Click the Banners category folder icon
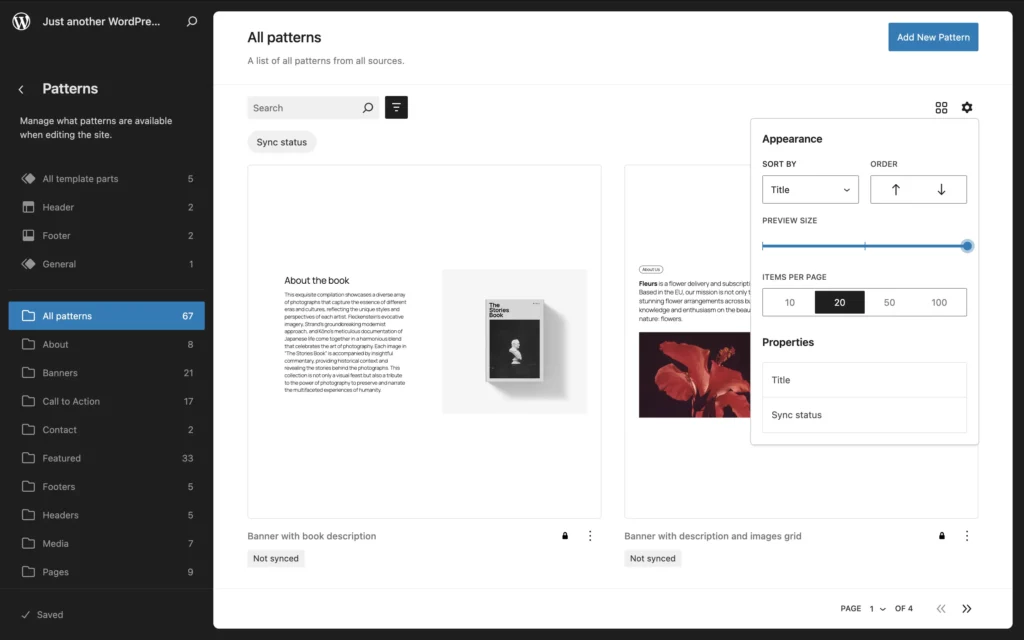 pos(28,372)
